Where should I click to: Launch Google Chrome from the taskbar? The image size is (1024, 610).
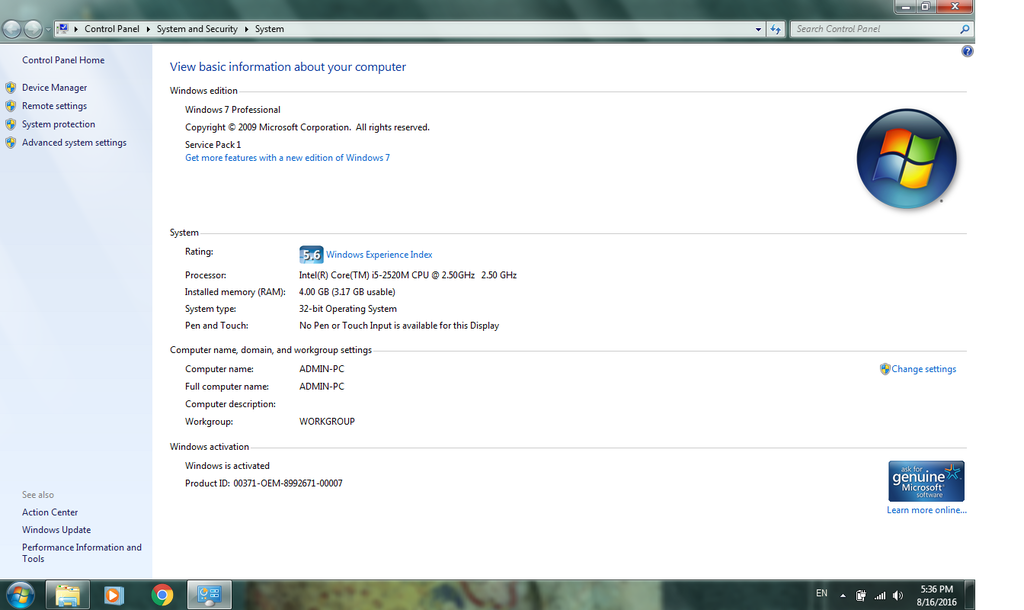point(162,595)
